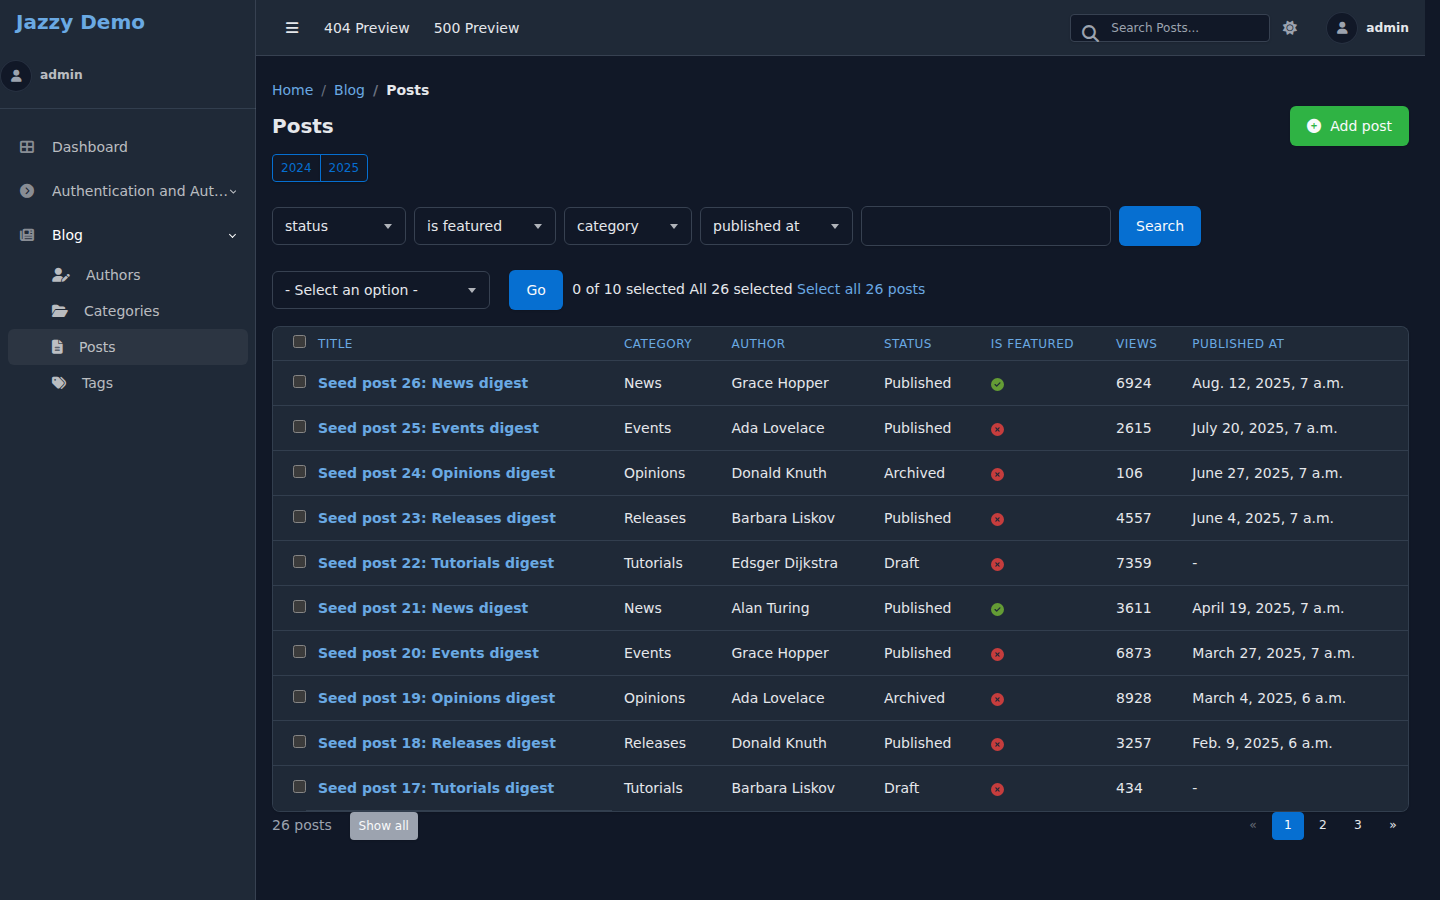Viewport: 1440px width, 900px height.
Task: Open the Select an option action dropdown
Action: (381, 290)
